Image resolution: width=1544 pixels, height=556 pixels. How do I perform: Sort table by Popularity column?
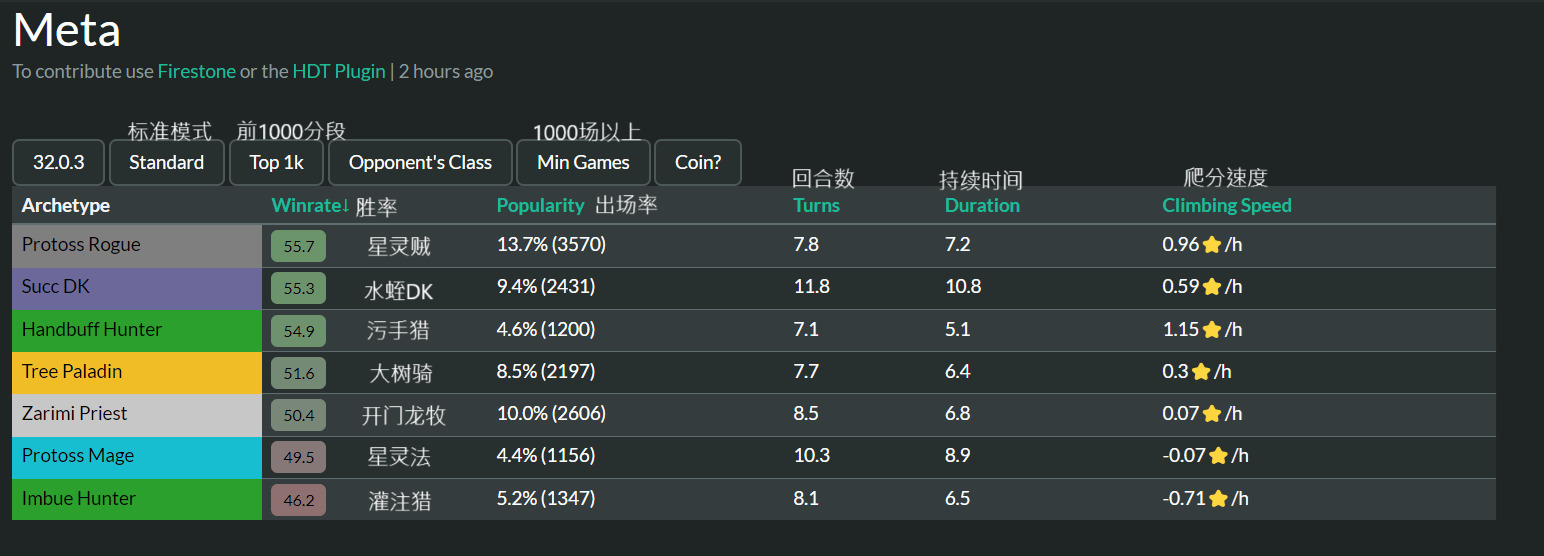(x=540, y=205)
